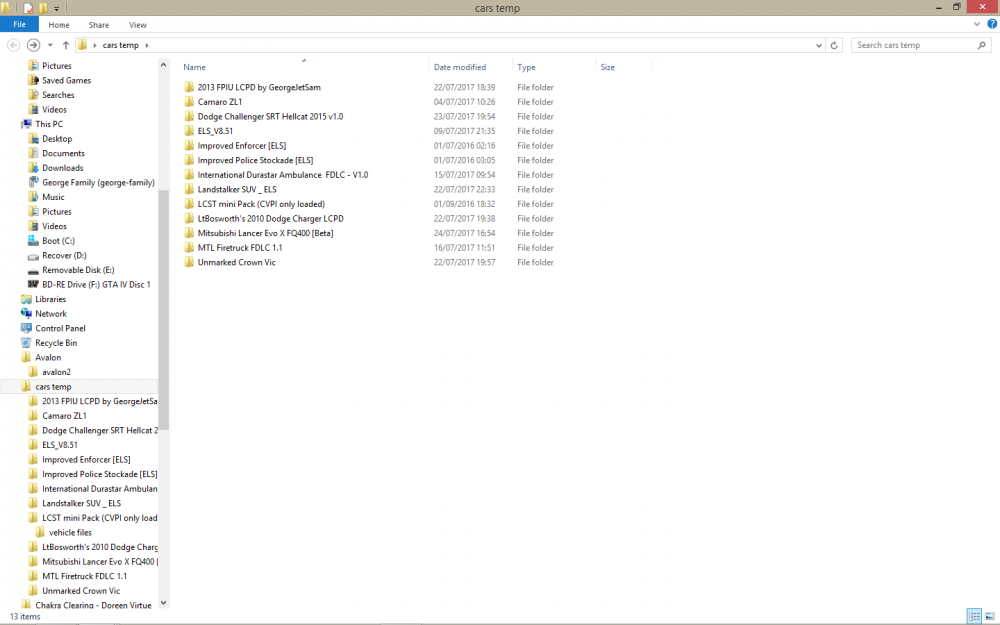Click the New folder quick access icon
This screenshot has width=1000, height=625.
point(43,8)
